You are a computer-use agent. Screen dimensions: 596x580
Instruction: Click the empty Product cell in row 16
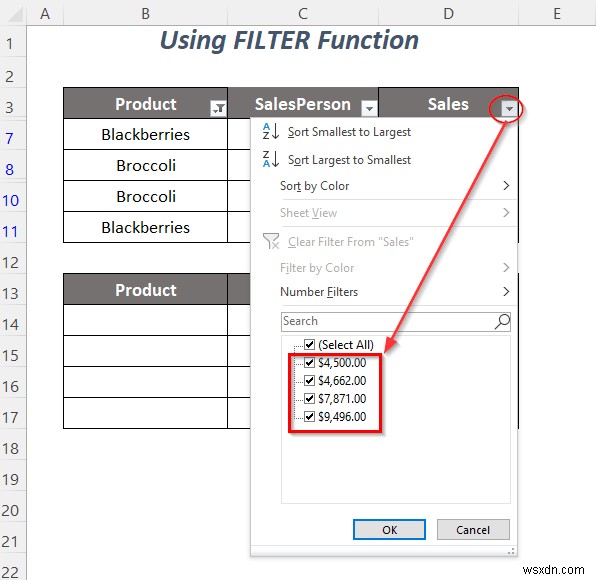[x=146, y=382]
